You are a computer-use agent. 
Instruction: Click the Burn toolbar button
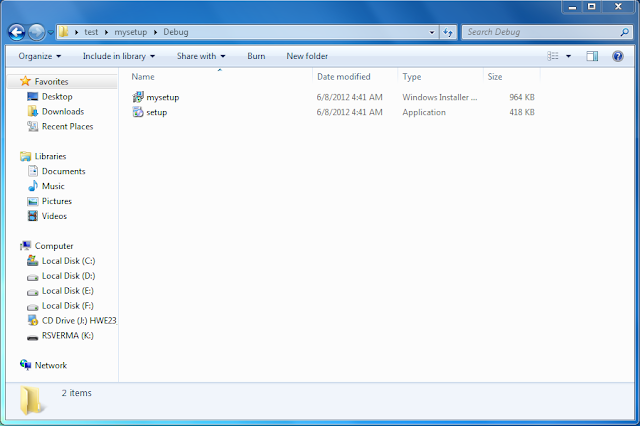(256, 56)
